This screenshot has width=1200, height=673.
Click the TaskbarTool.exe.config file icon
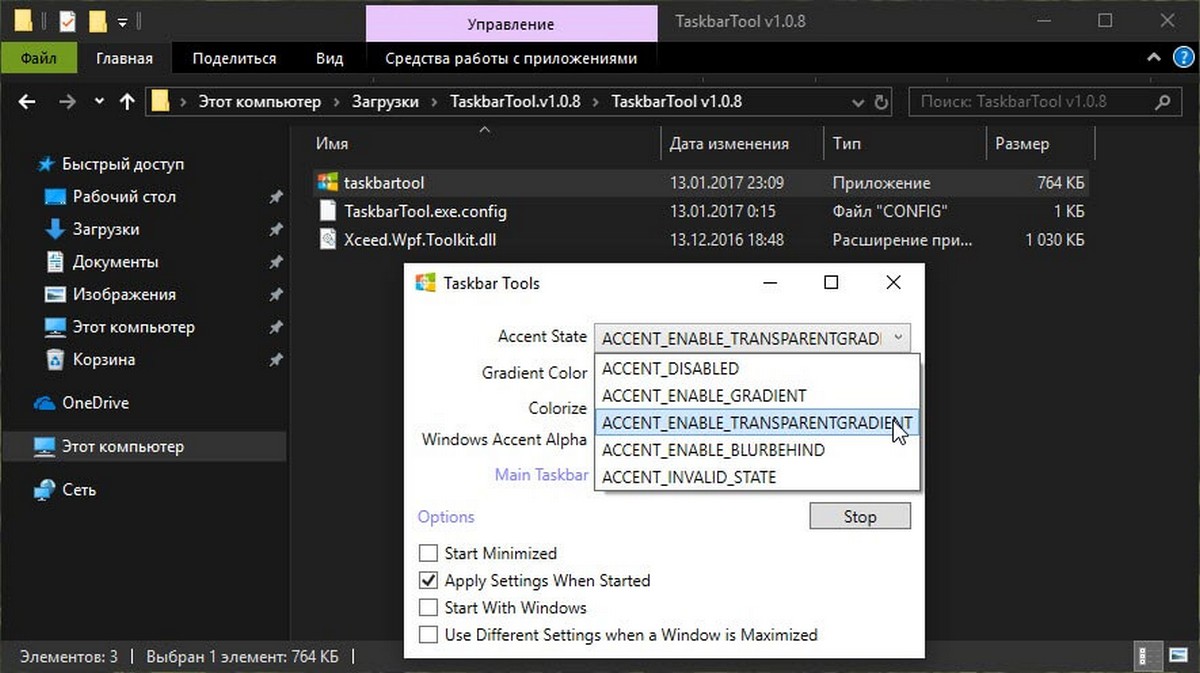pyautogui.click(x=327, y=211)
